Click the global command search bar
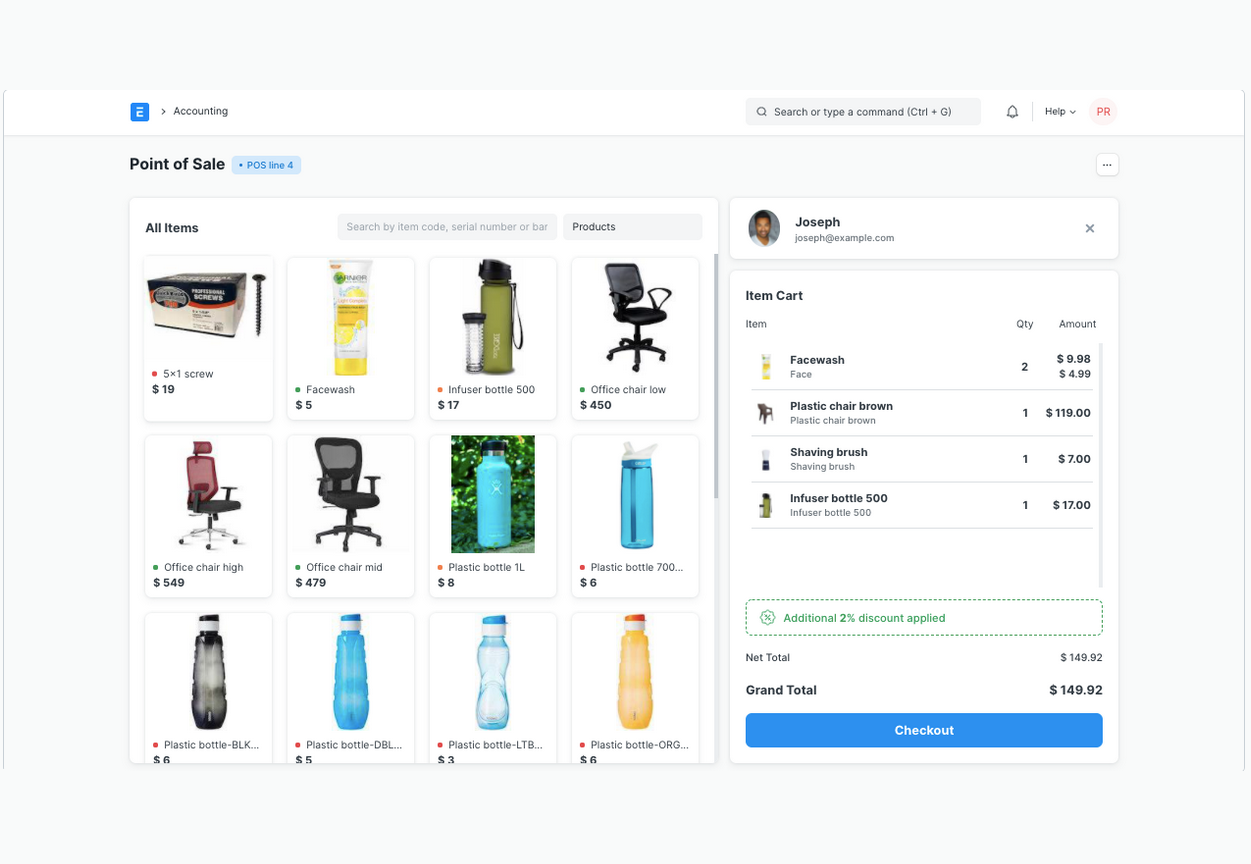The image size is (1251, 864). [x=862, y=112]
